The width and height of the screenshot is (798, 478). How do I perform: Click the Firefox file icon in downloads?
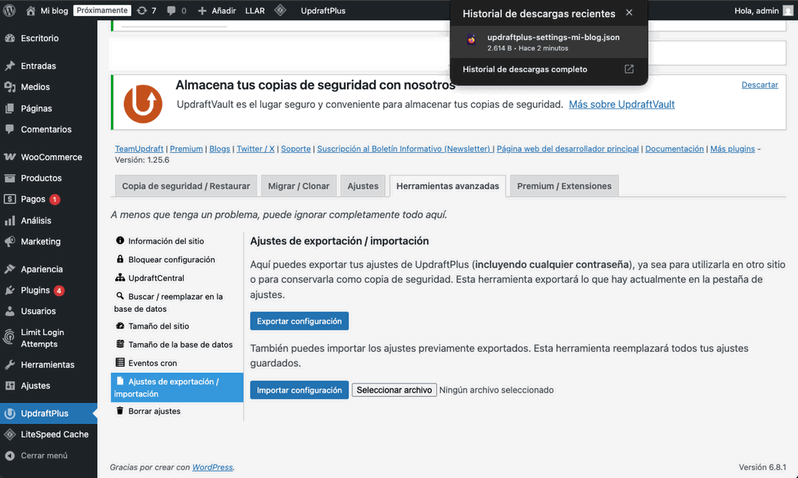471,39
